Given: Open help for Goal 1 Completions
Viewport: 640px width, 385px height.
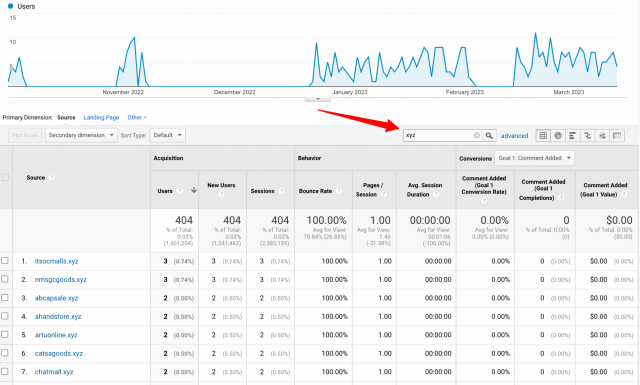Looking at the screenshot, I should (x=561, y=198).
